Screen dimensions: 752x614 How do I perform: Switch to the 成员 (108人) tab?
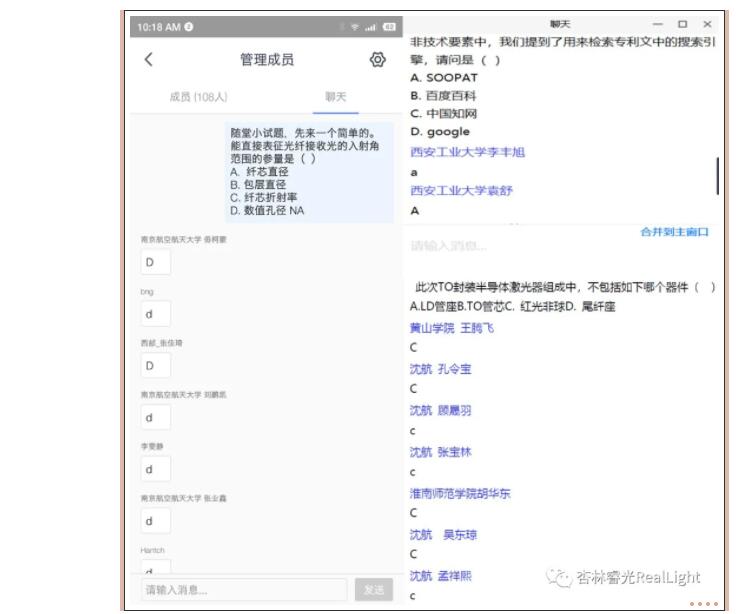[198, 97]
